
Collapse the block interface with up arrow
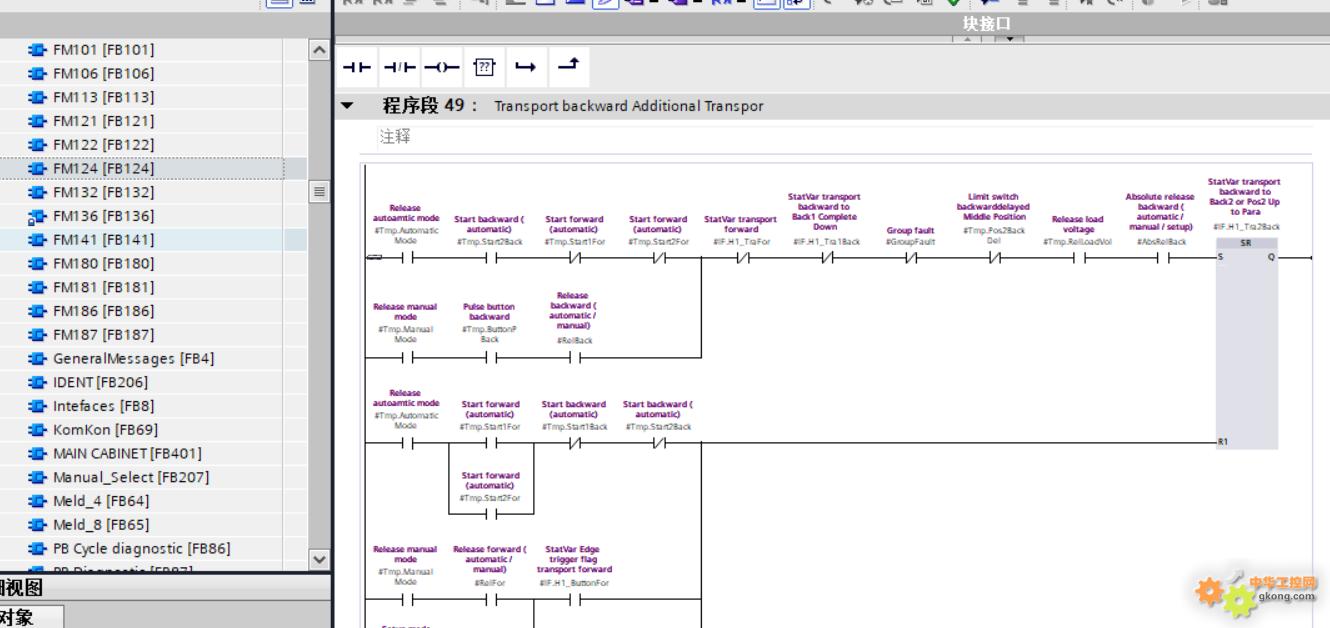click(x=969, y=39)
